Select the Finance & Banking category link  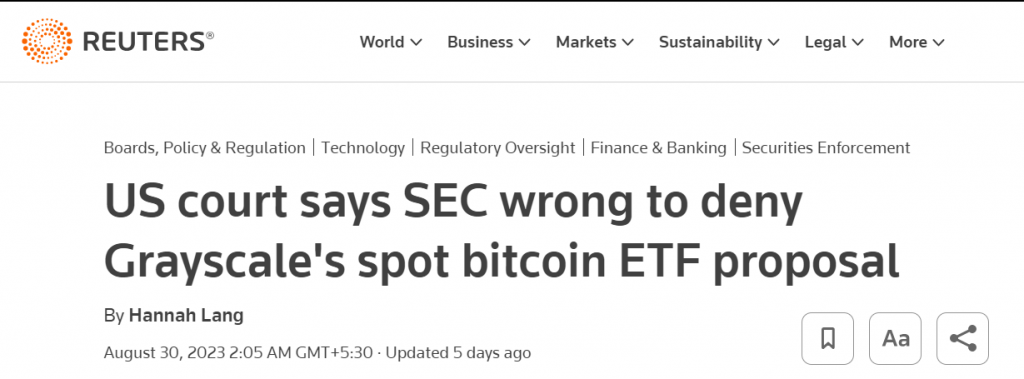pyautogui.click(x=658, y=148)
